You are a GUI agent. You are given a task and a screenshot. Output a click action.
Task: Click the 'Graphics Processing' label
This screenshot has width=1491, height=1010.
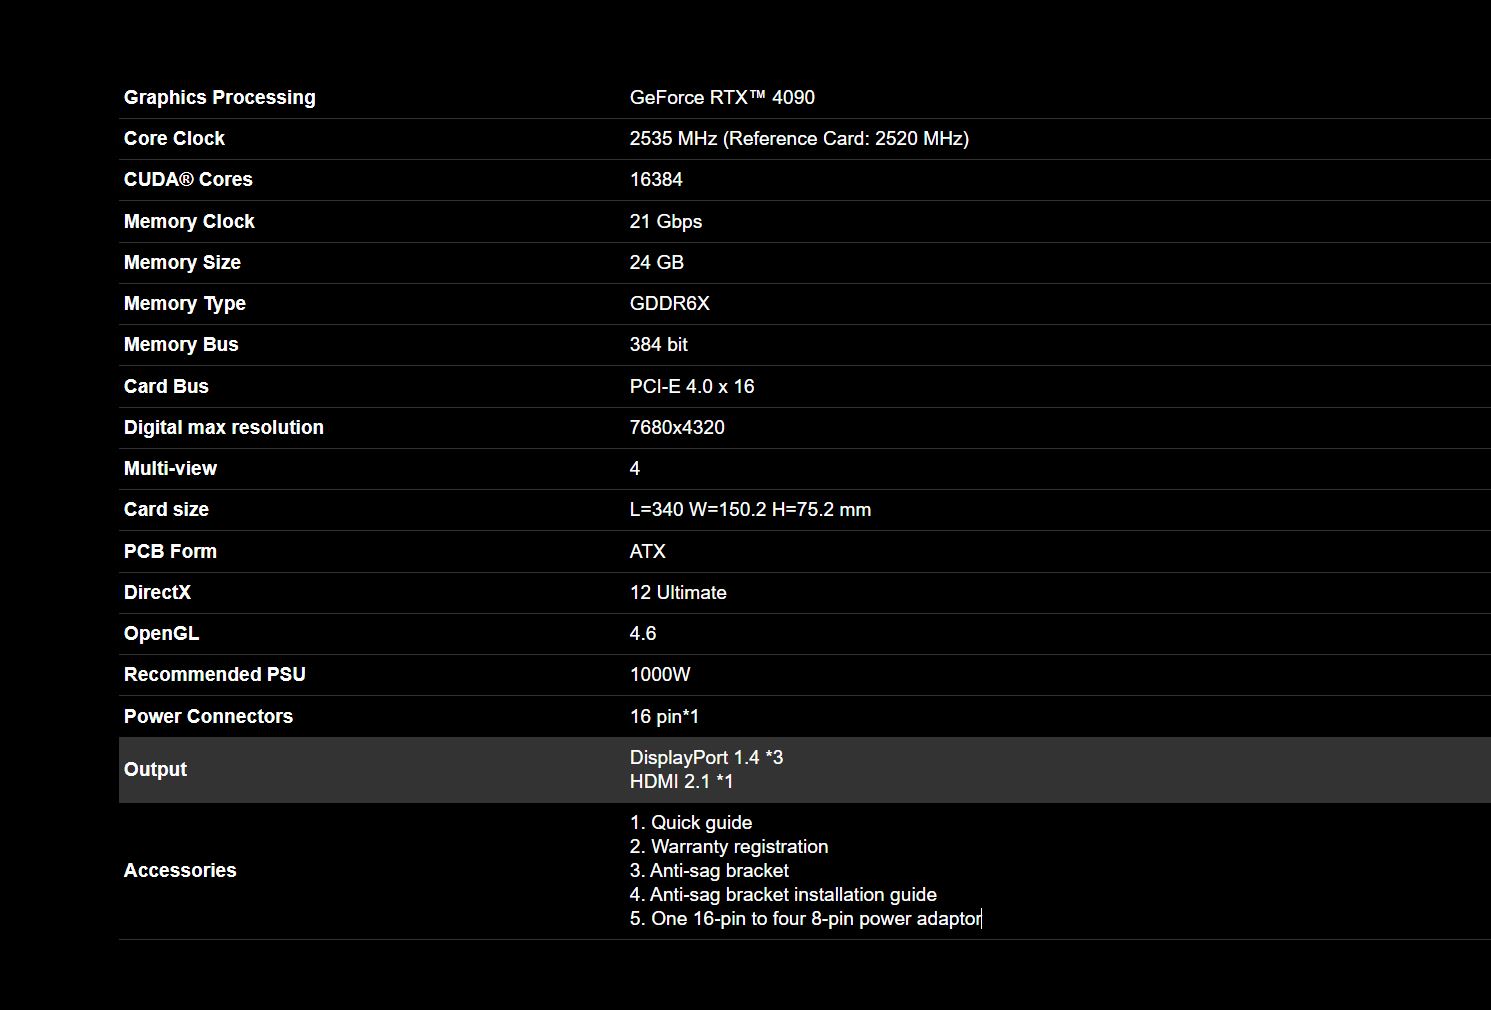(219, 97)
